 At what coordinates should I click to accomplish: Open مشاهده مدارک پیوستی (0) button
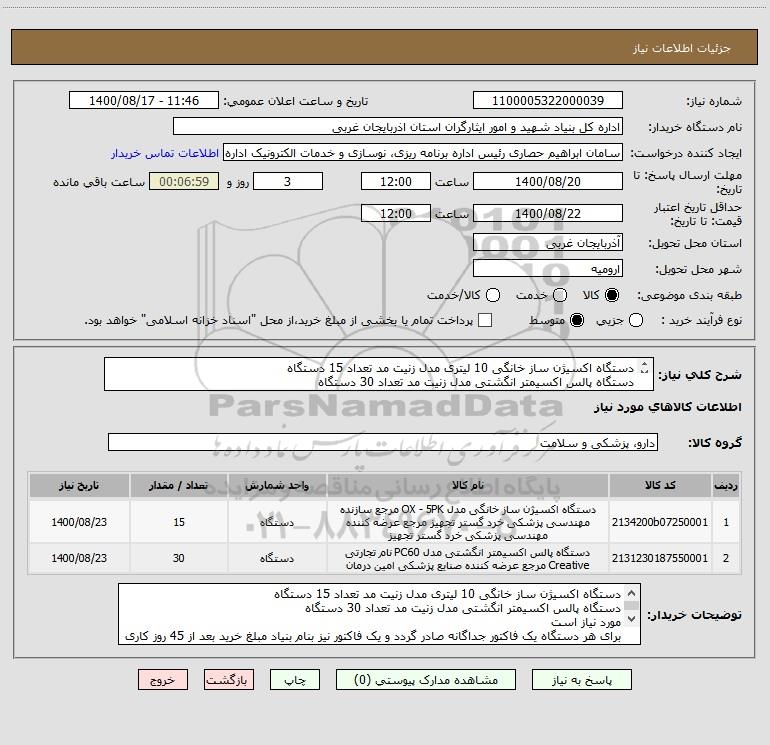[426, 680]
